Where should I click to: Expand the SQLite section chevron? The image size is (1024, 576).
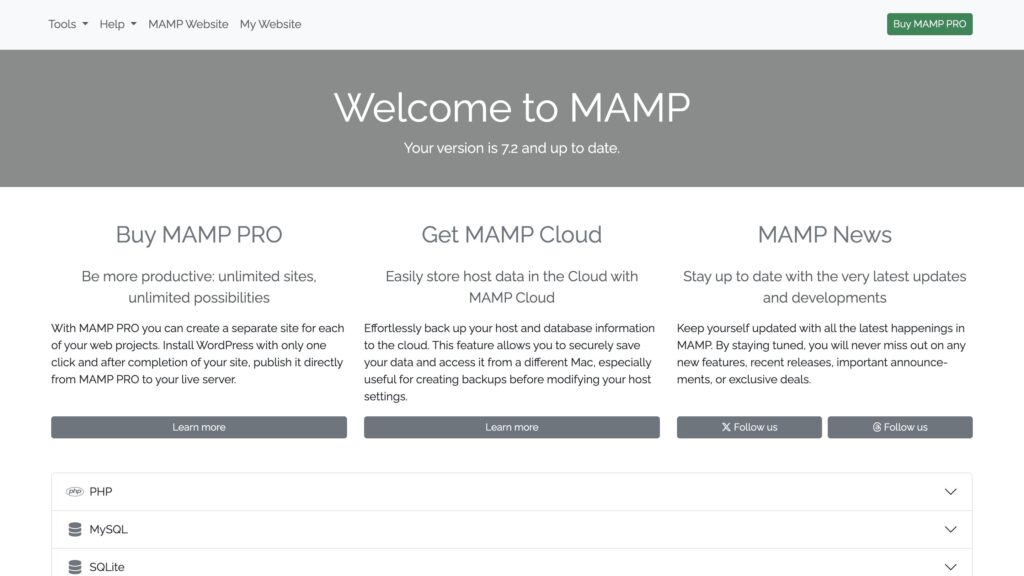click(950, 567)
